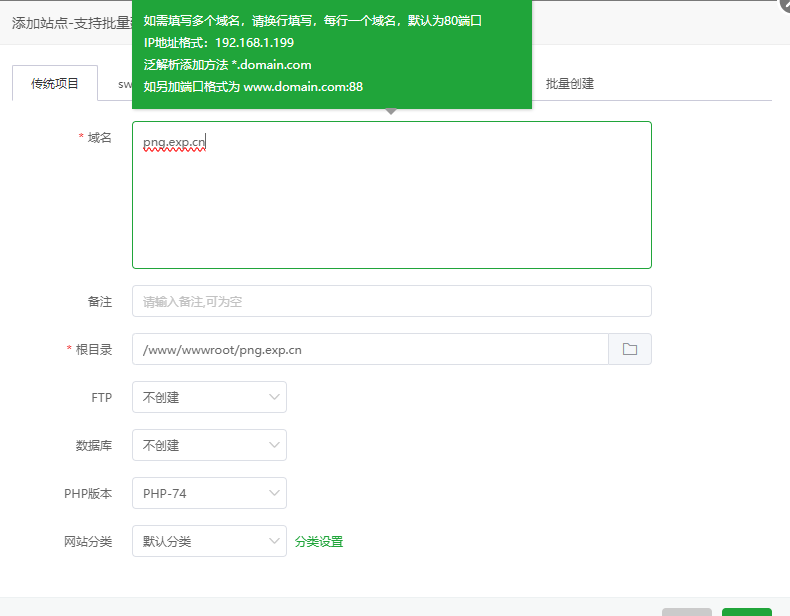Click the 域名 field label
The image size is (790, 616).
coord(99,138)
